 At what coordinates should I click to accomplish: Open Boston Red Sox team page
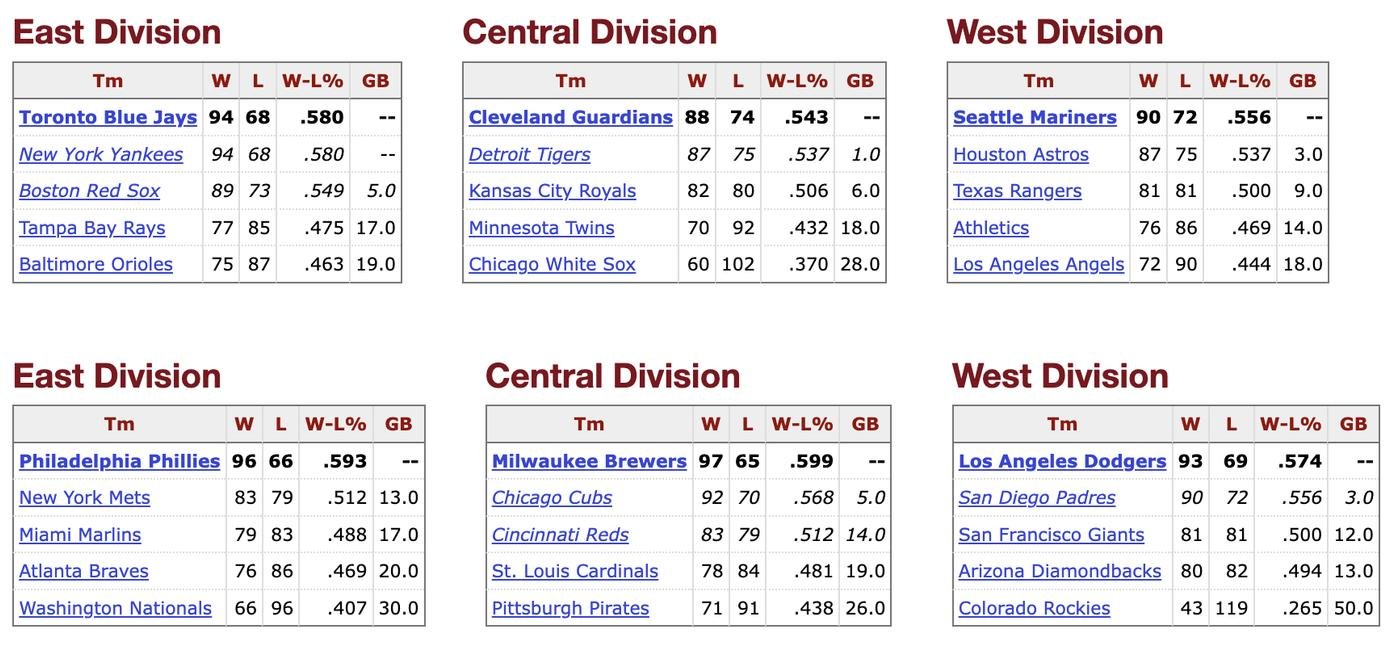(89, 190)
